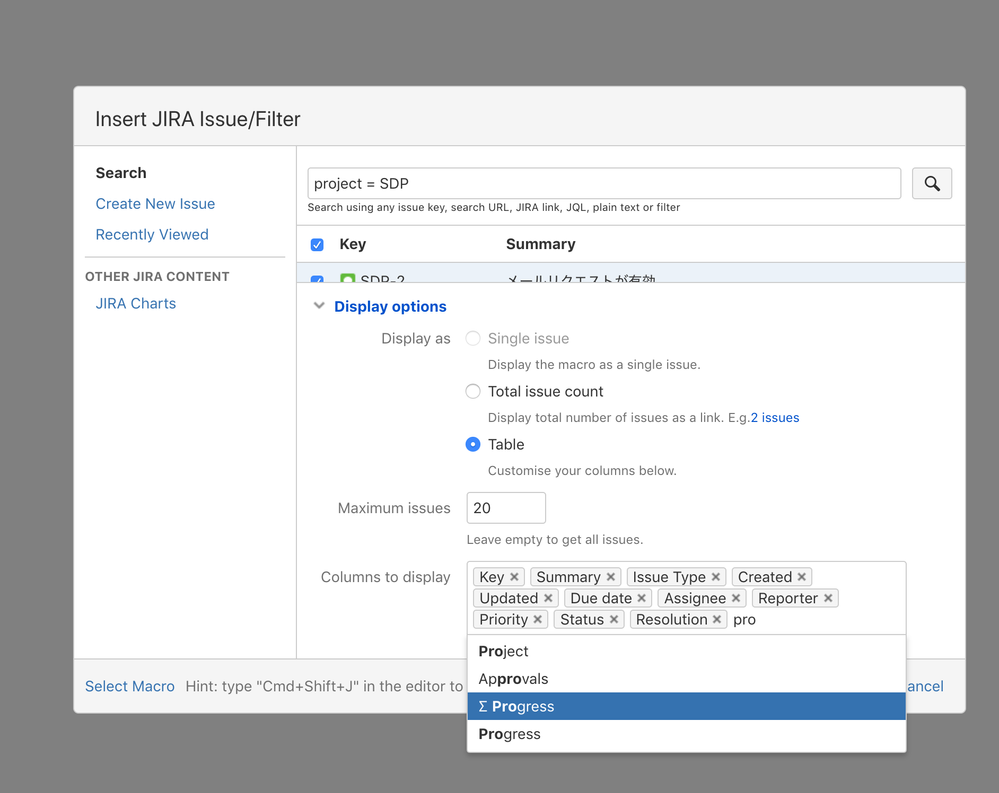Click the JQL search field with 'project = SDP'
999x793 pixels.
point(604,183)
